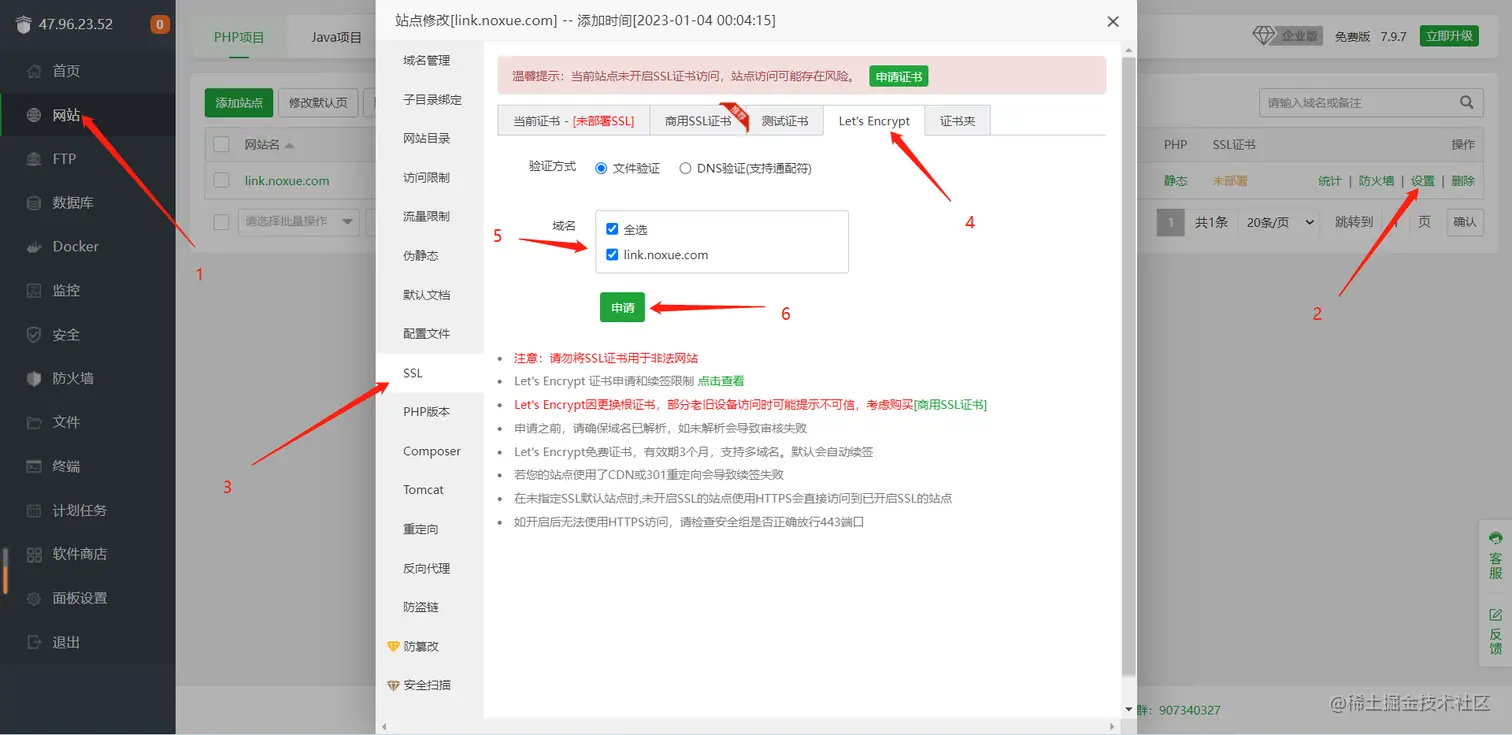Open 配置文件 in dialog menu

(429, 334)
